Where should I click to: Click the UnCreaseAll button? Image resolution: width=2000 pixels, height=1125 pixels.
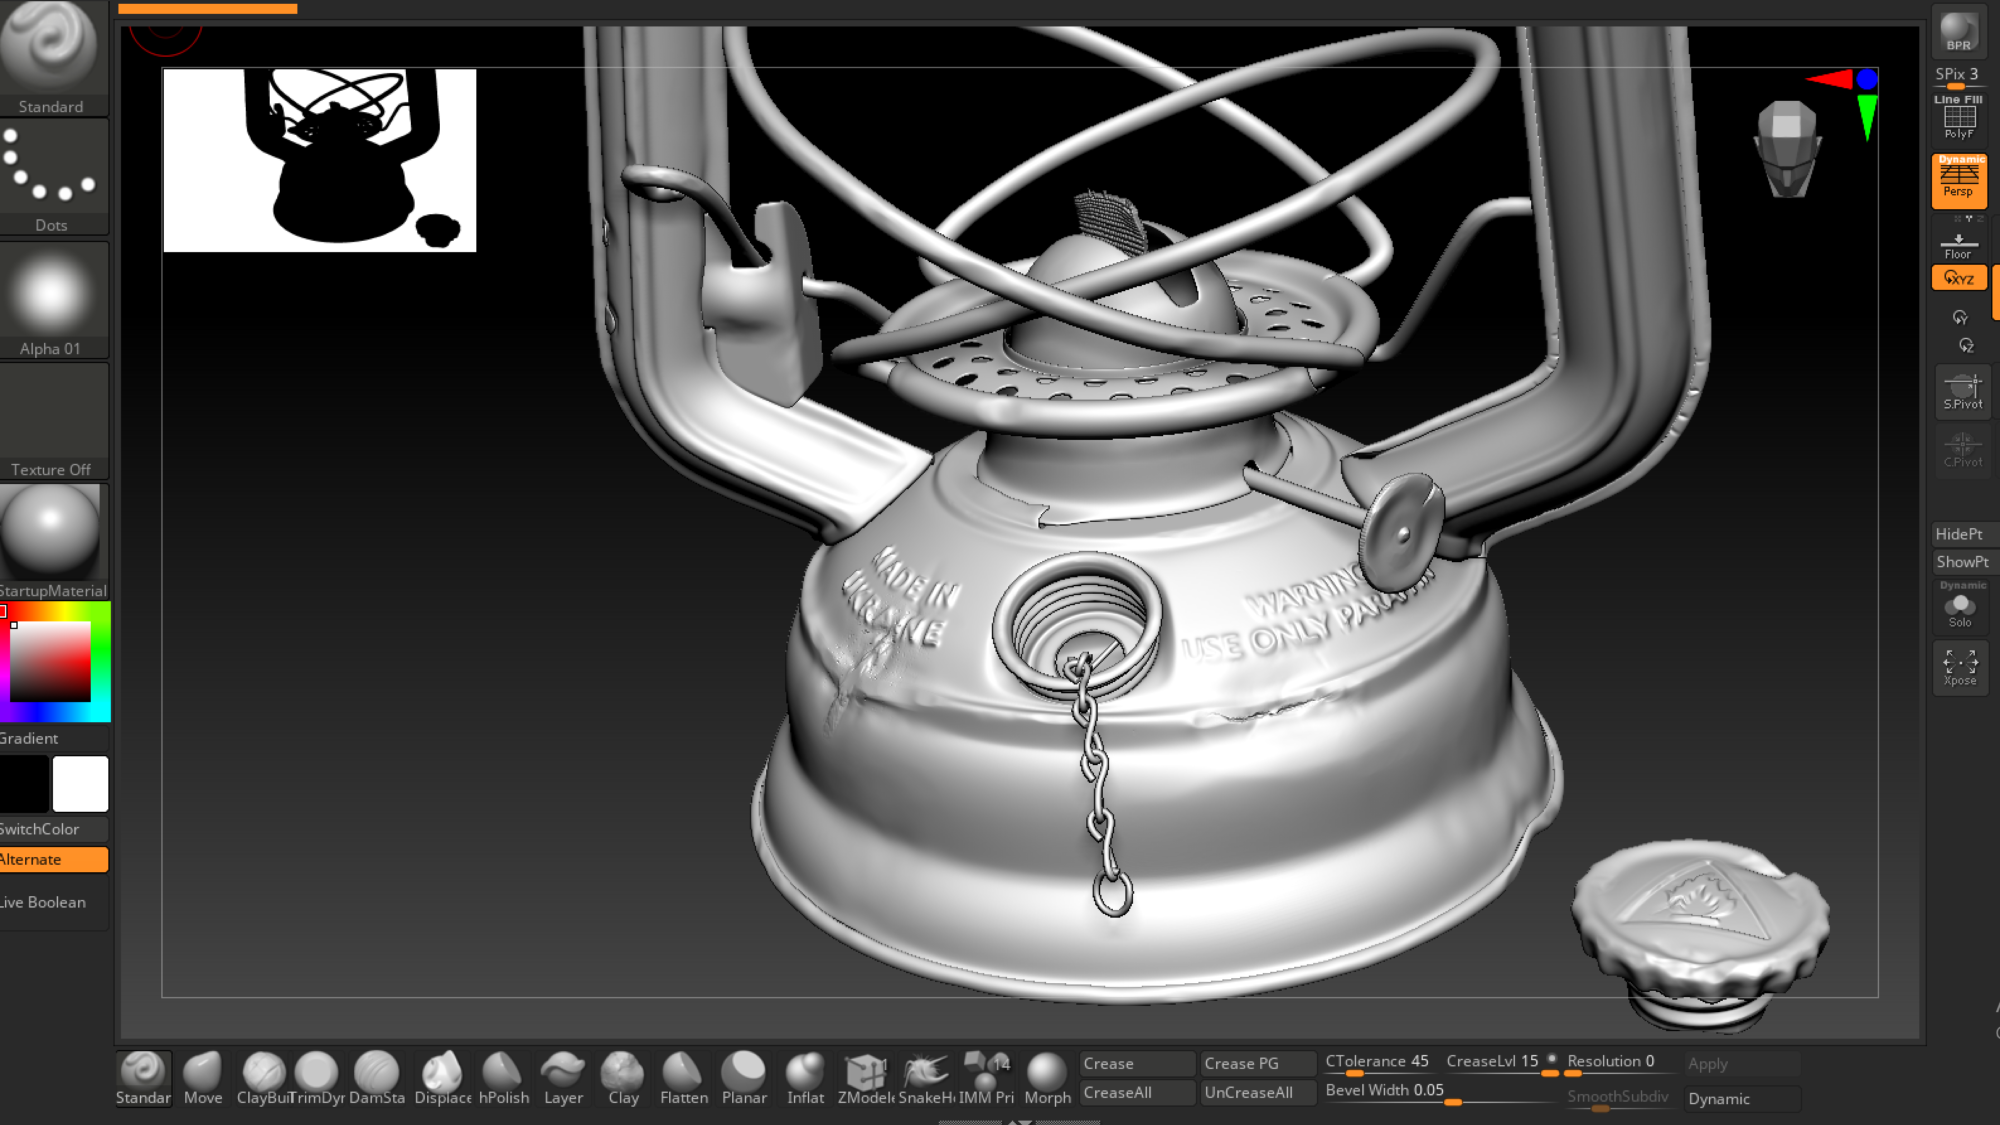click(1257, 1092)
